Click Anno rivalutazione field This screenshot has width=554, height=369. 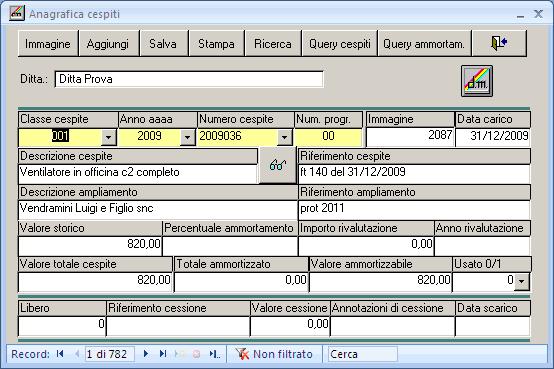click(482, 246)
